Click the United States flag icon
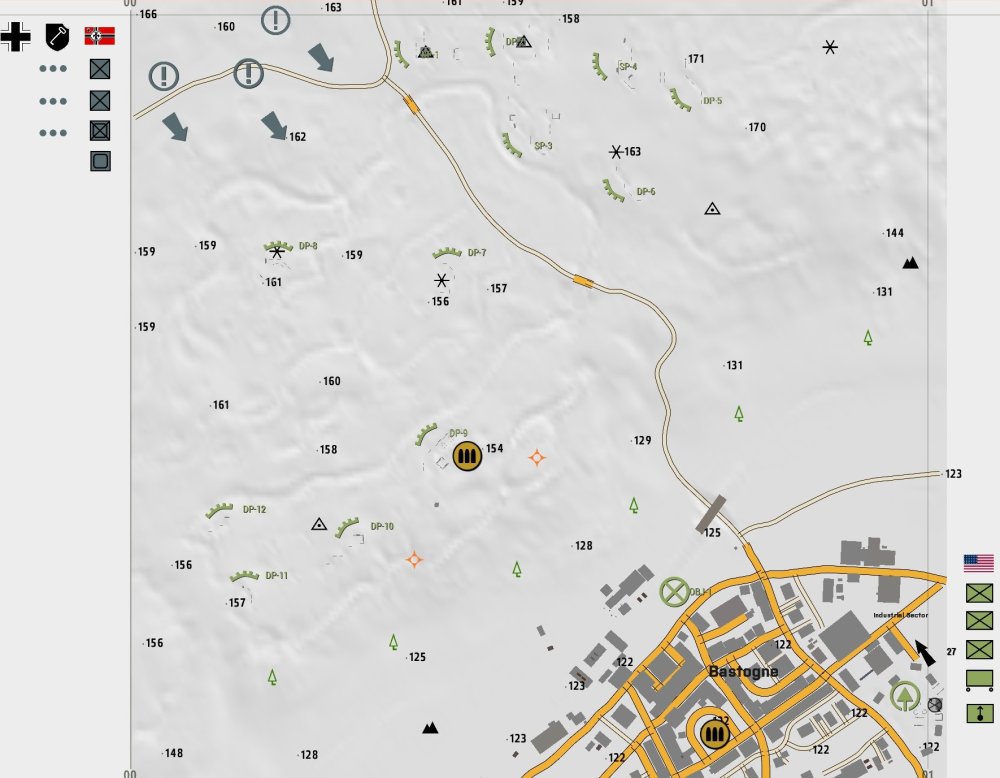The image size is (1000, 778). click(979, 562)
